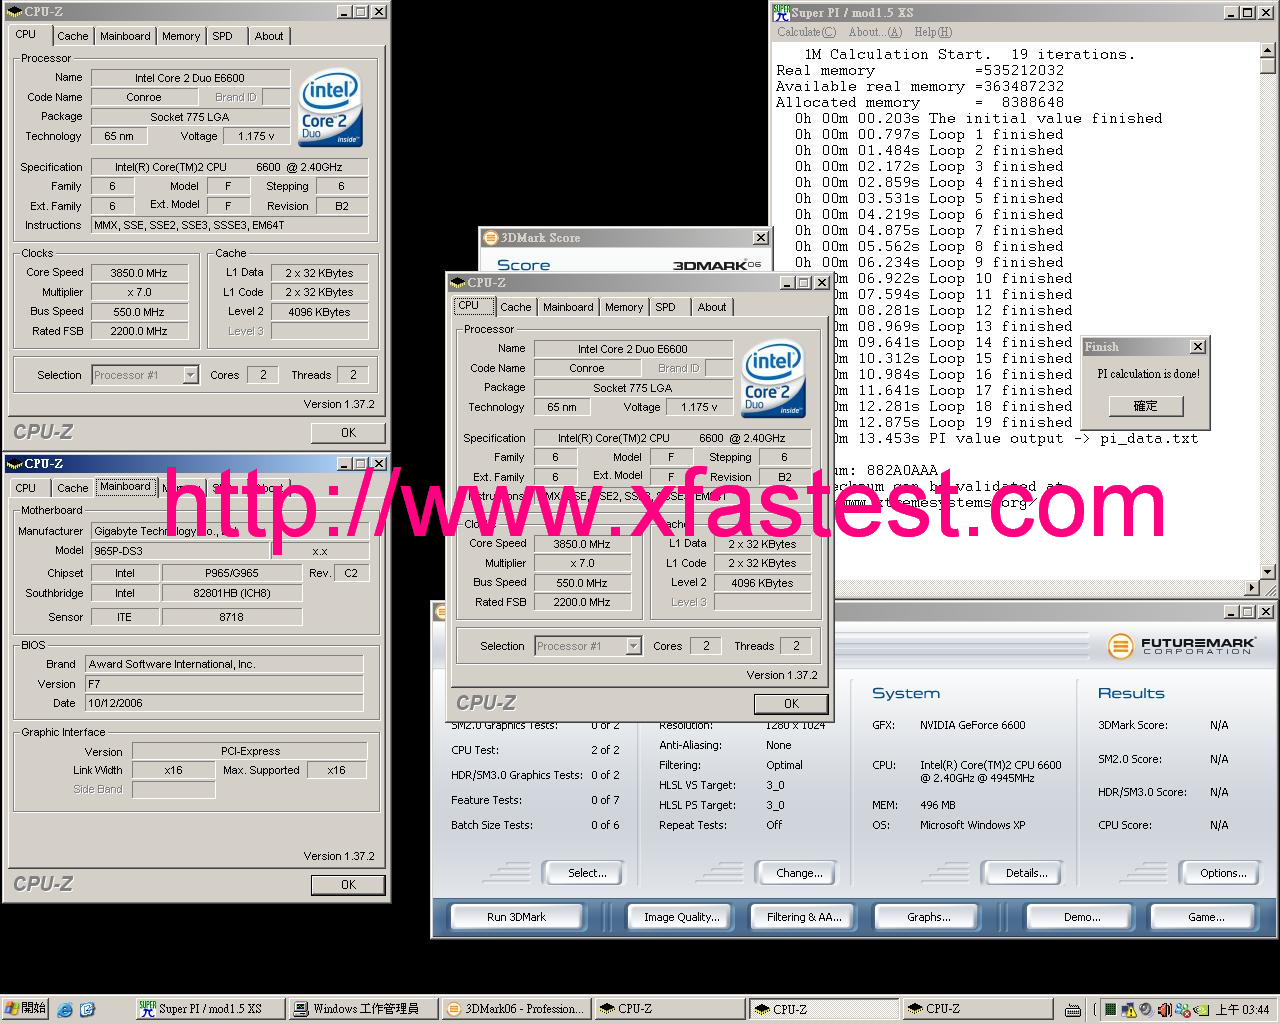Select the Memory tab in center CPU-Z window
This screenshot has height=1024, width=1280.
pos(624,307)
